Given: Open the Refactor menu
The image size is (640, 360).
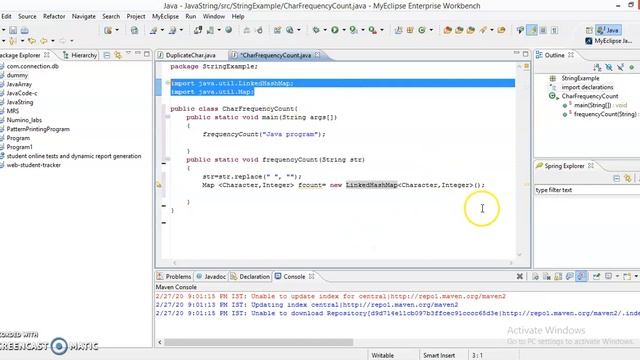Looking at the screenshot, I should pos(54,16).
